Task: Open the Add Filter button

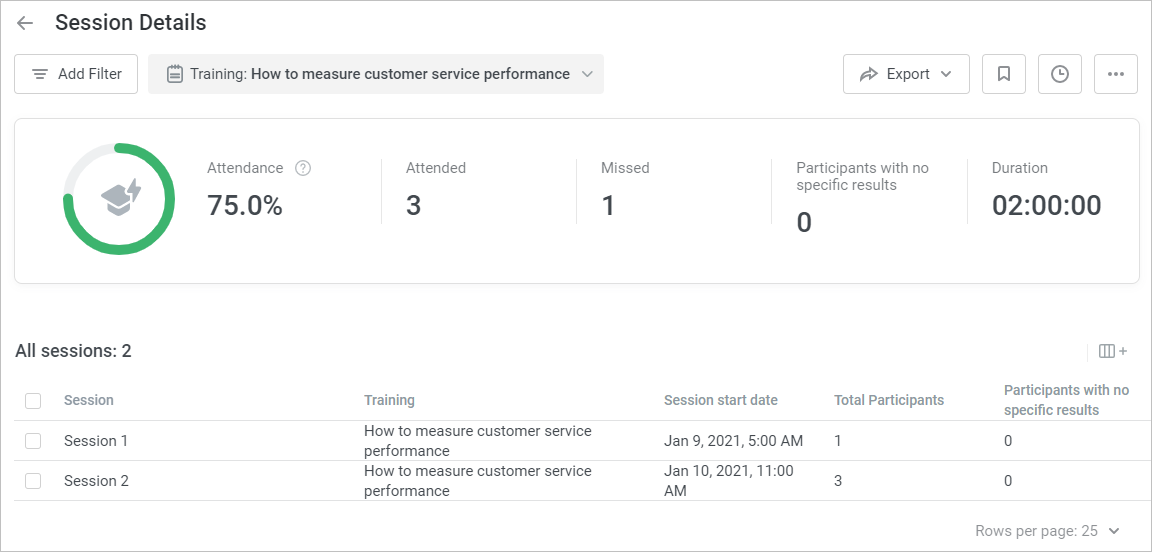Action: (x=76, y=74)
